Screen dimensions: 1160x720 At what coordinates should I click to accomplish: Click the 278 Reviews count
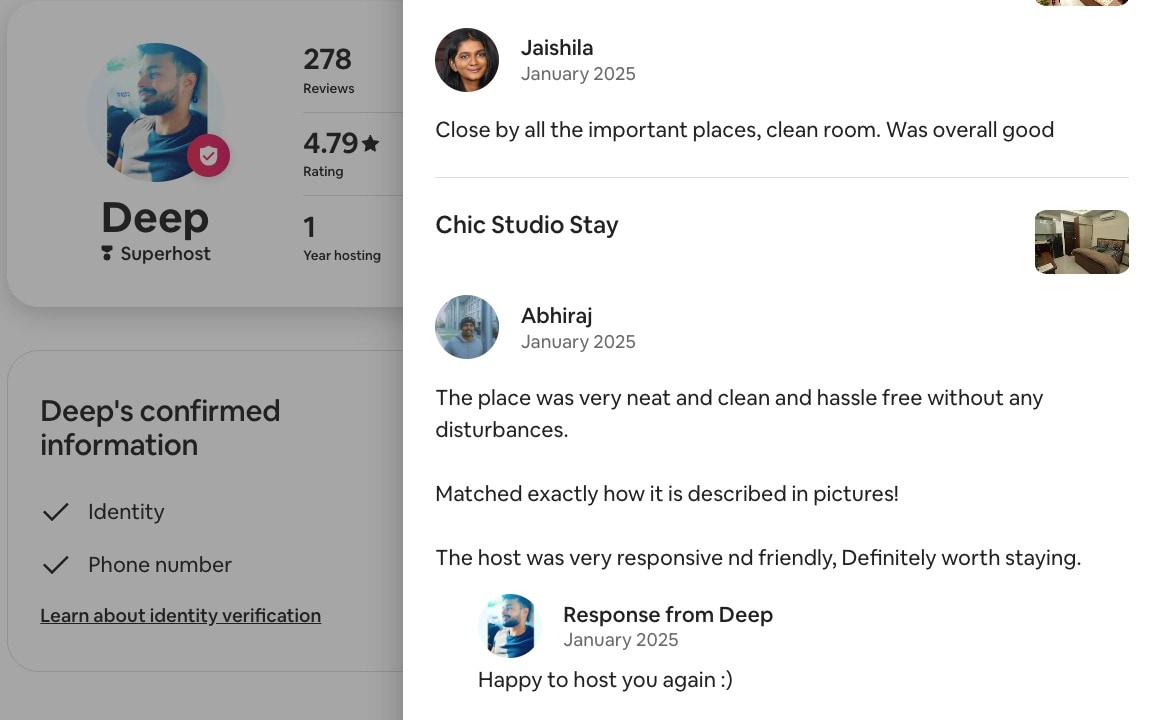tap(328, 71)
